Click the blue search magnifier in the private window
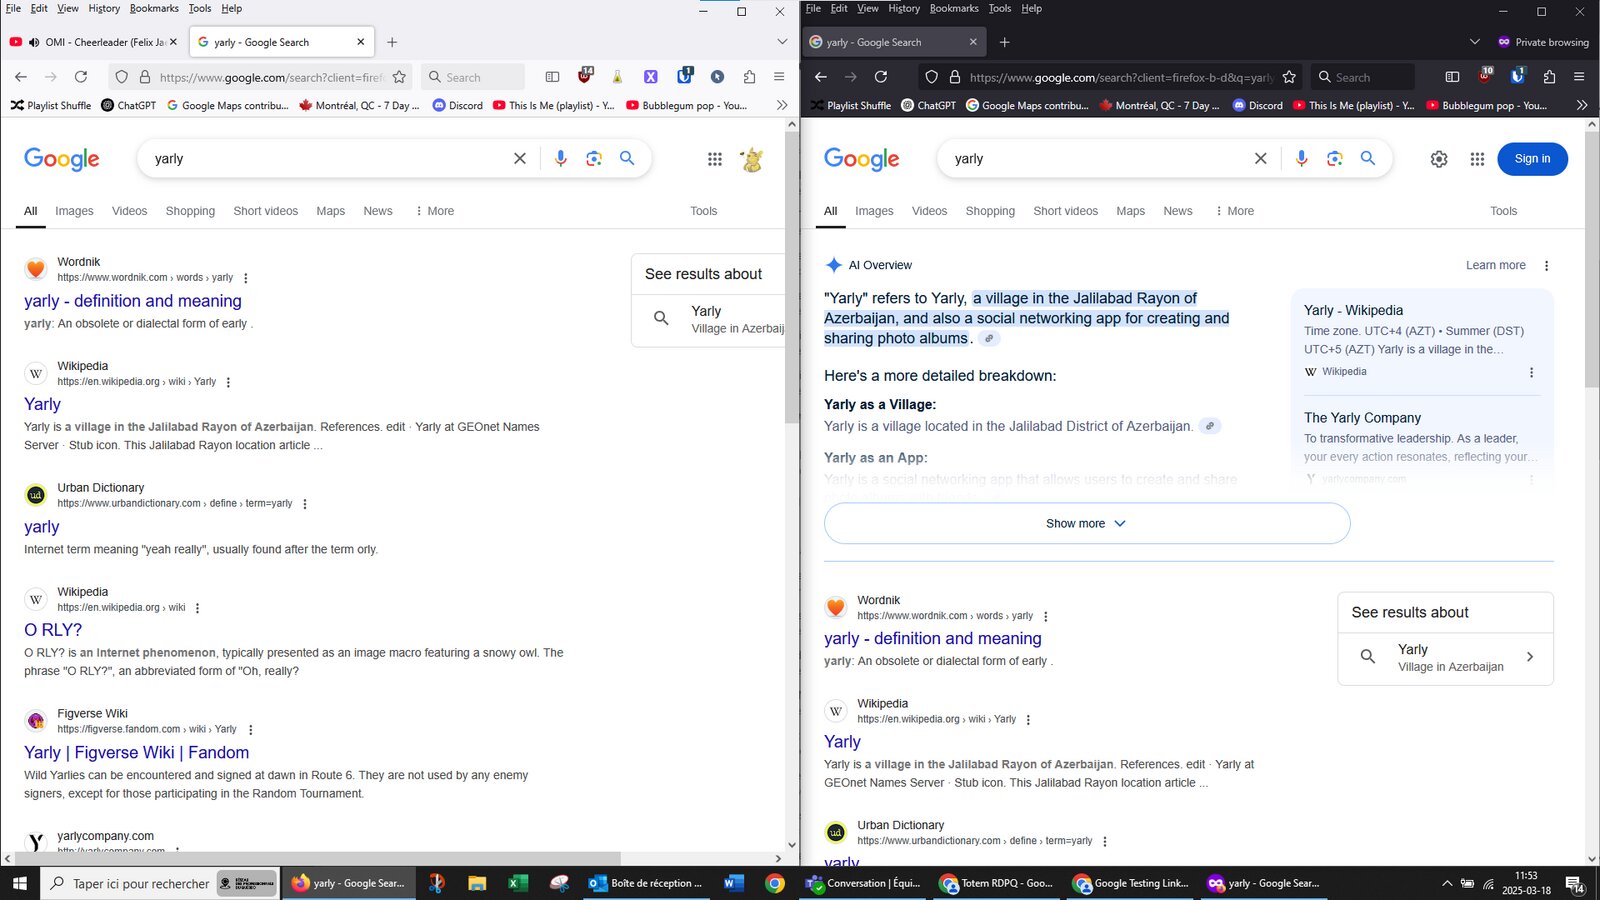This screenshot has height=900, width=1600. tap(1368, 158)
